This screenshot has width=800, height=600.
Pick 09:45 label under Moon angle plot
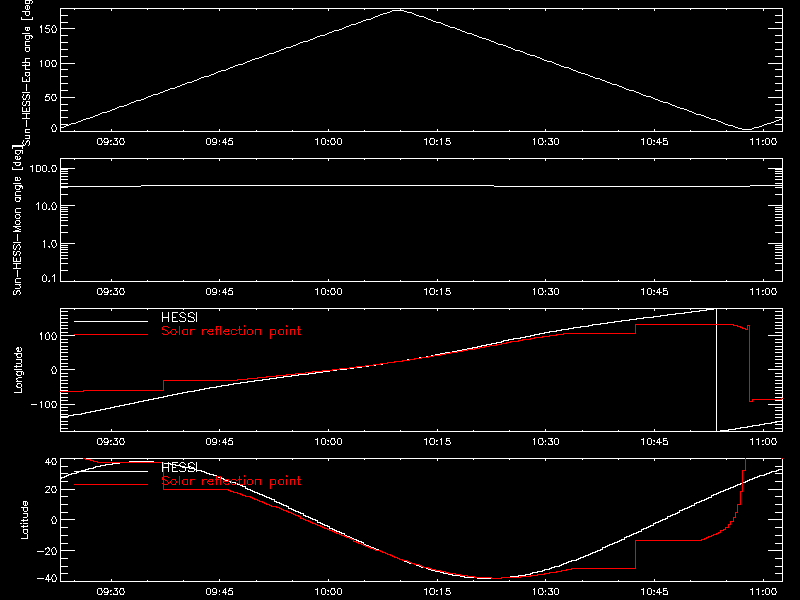(219, 292)
